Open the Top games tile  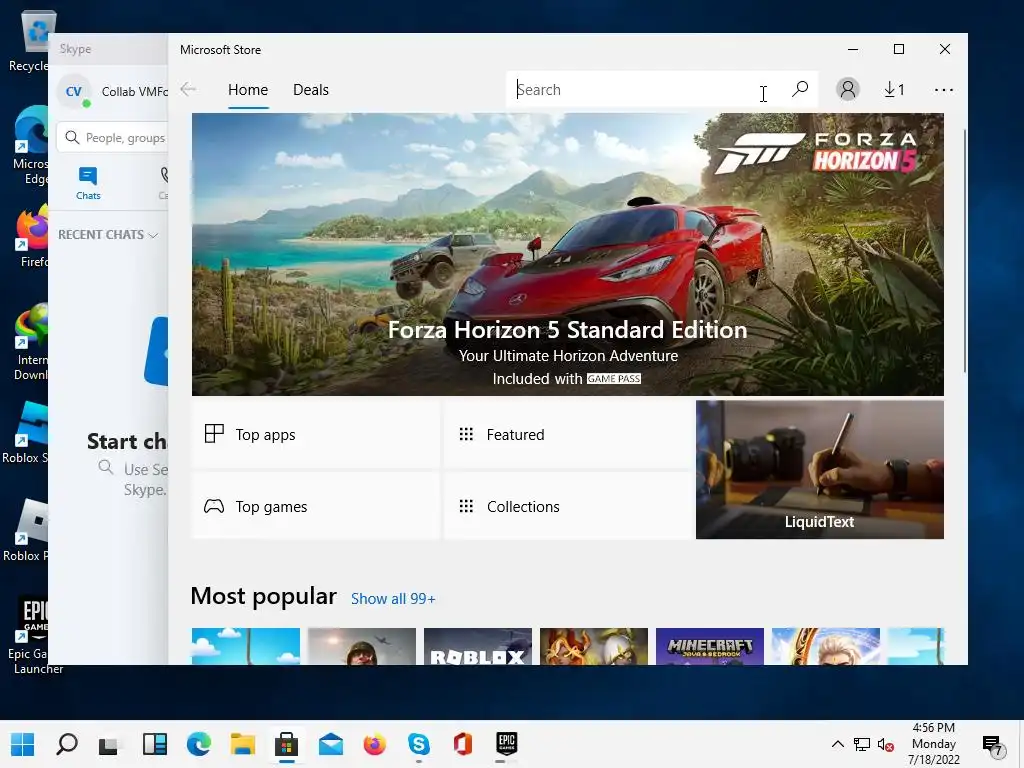point(315,506)
